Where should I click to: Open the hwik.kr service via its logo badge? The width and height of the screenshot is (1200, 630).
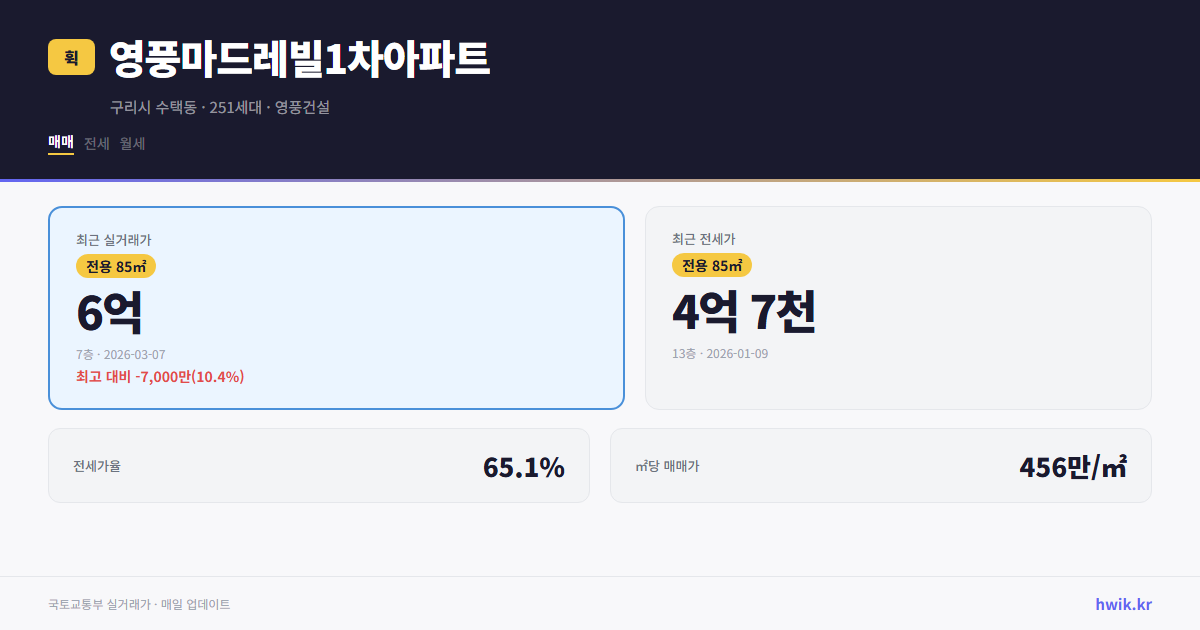[x=1123, y=604]
